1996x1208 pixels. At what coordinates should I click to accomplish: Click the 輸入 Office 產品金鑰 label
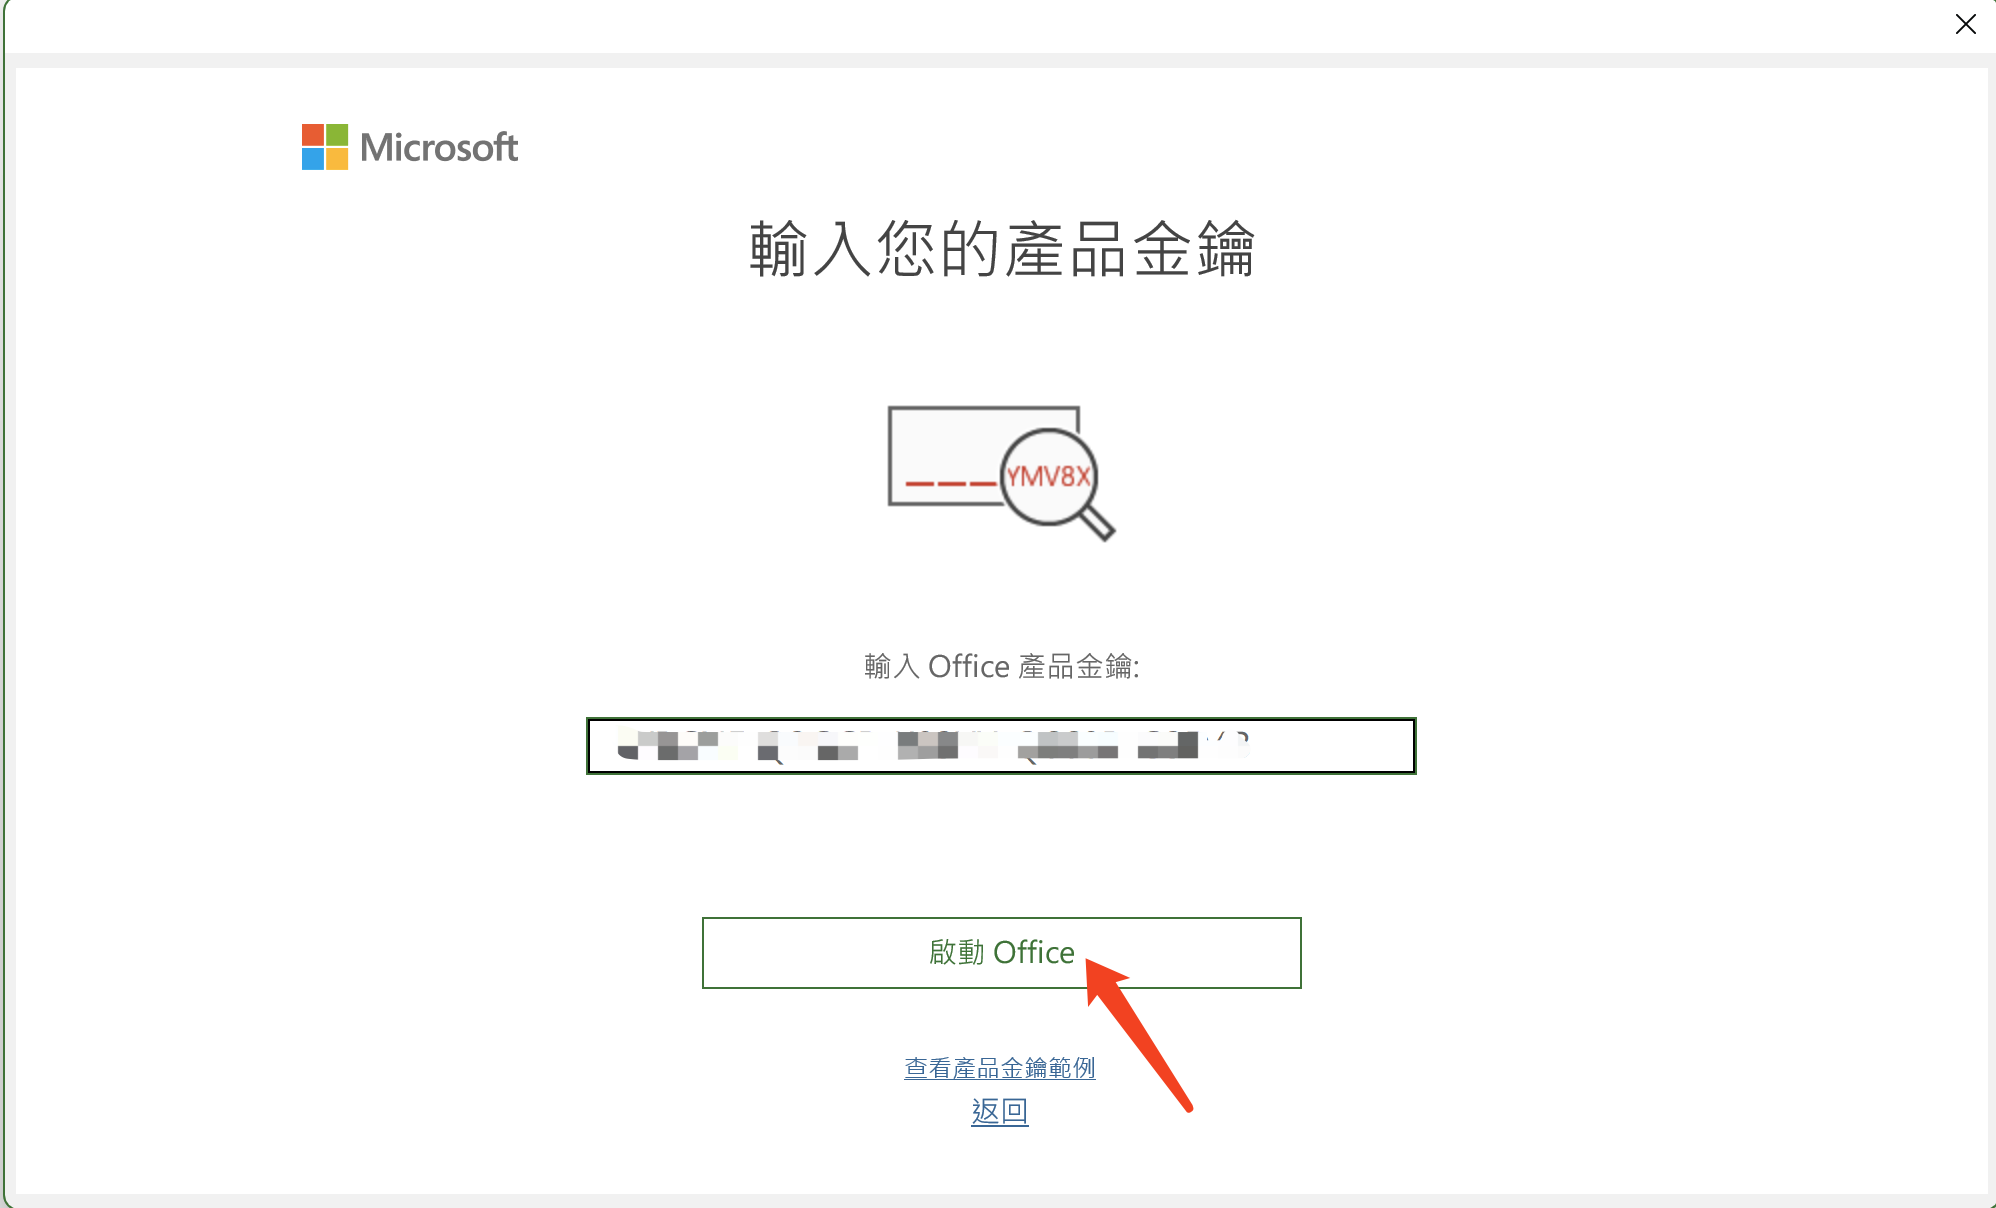(x=1002, y=666)
